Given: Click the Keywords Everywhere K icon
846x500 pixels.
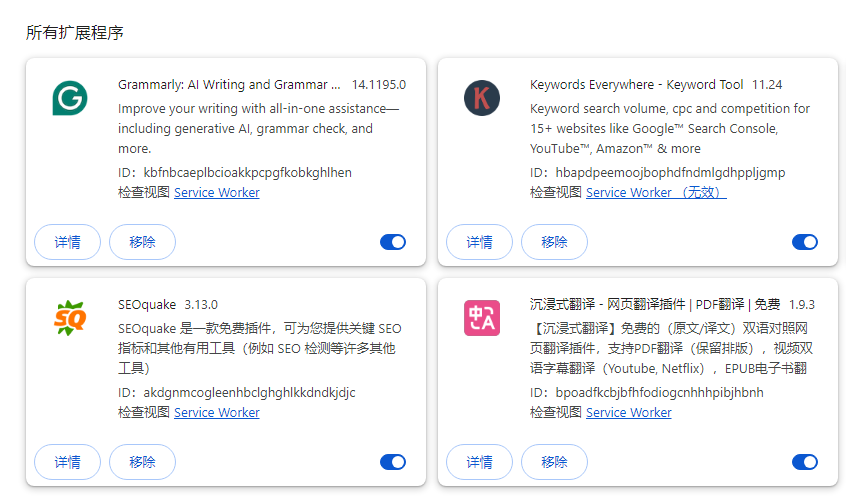Looking at the screenshot, I should [x=482, y=98].
